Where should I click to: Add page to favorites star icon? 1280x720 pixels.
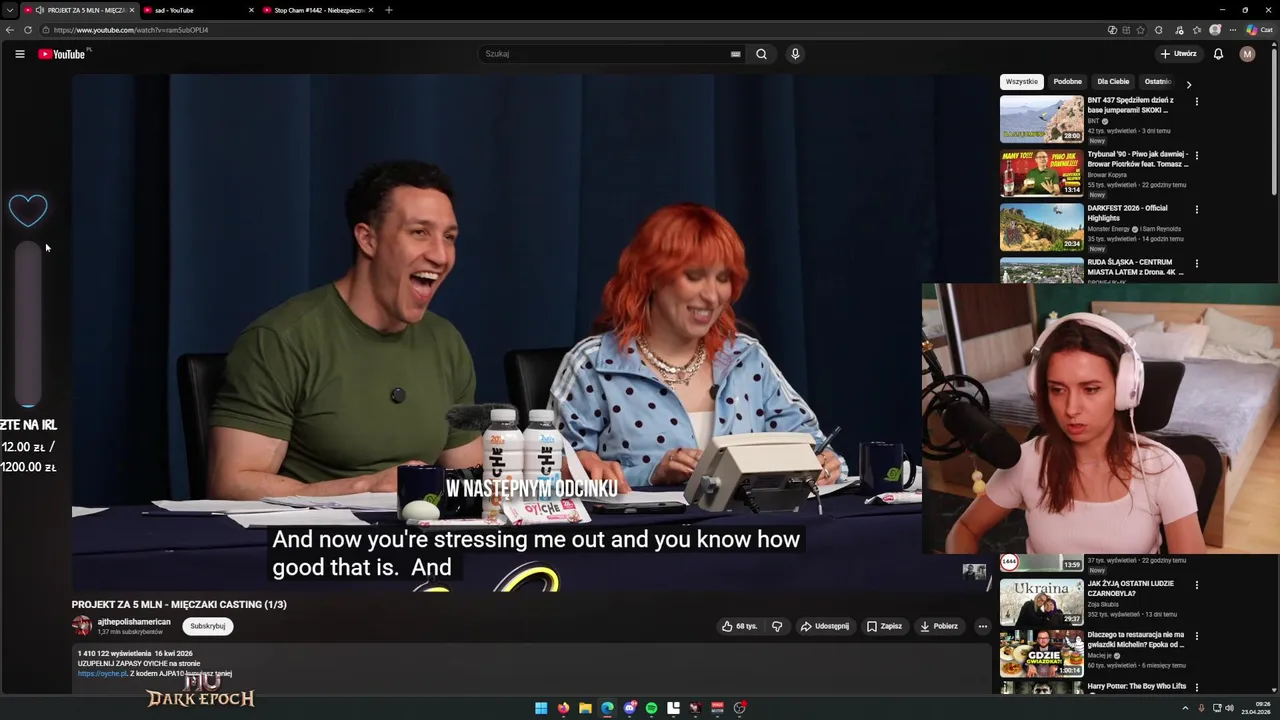[x=1140, y=30]
